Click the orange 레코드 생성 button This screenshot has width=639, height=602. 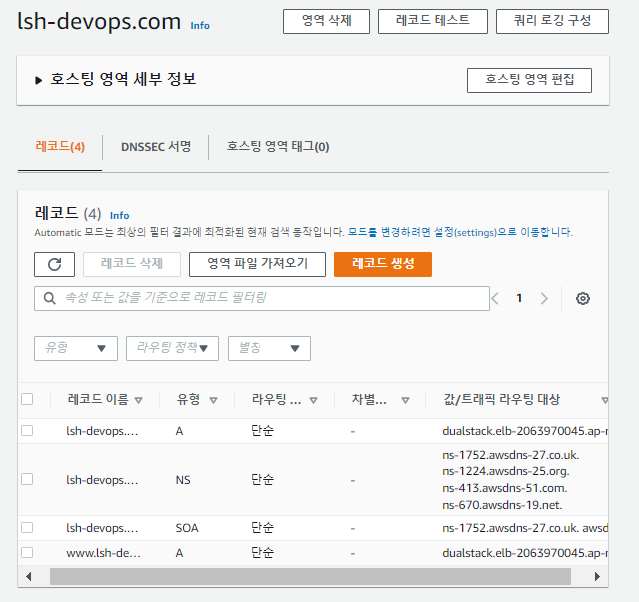tap(383, 264)
